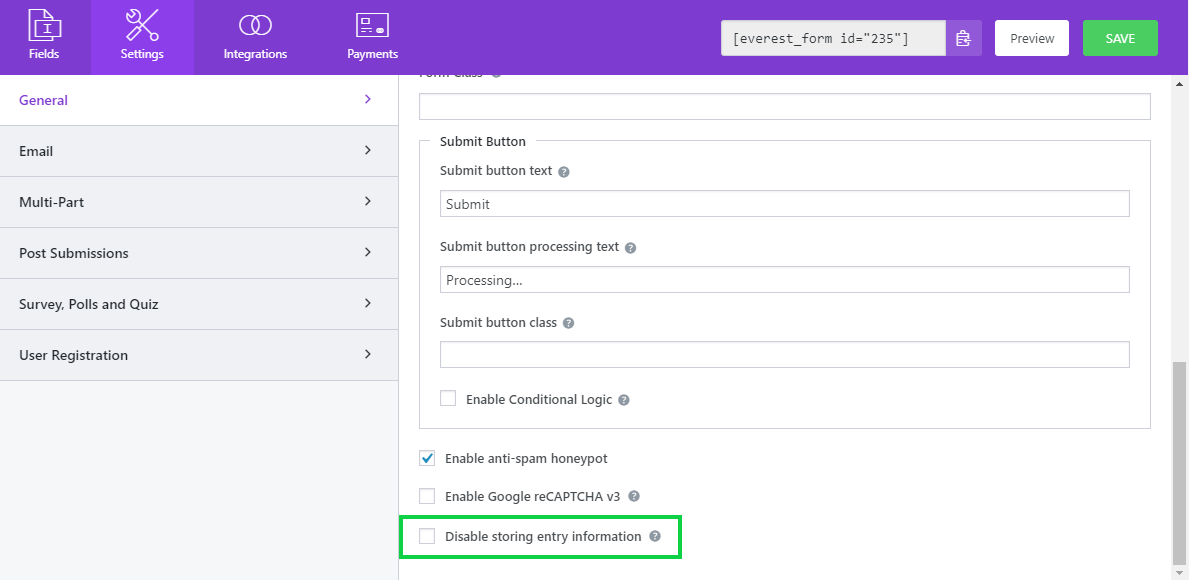Enable Conditional Logic checkbox
The width and height of the screenshot is (1189, 580).
(448, 398)
